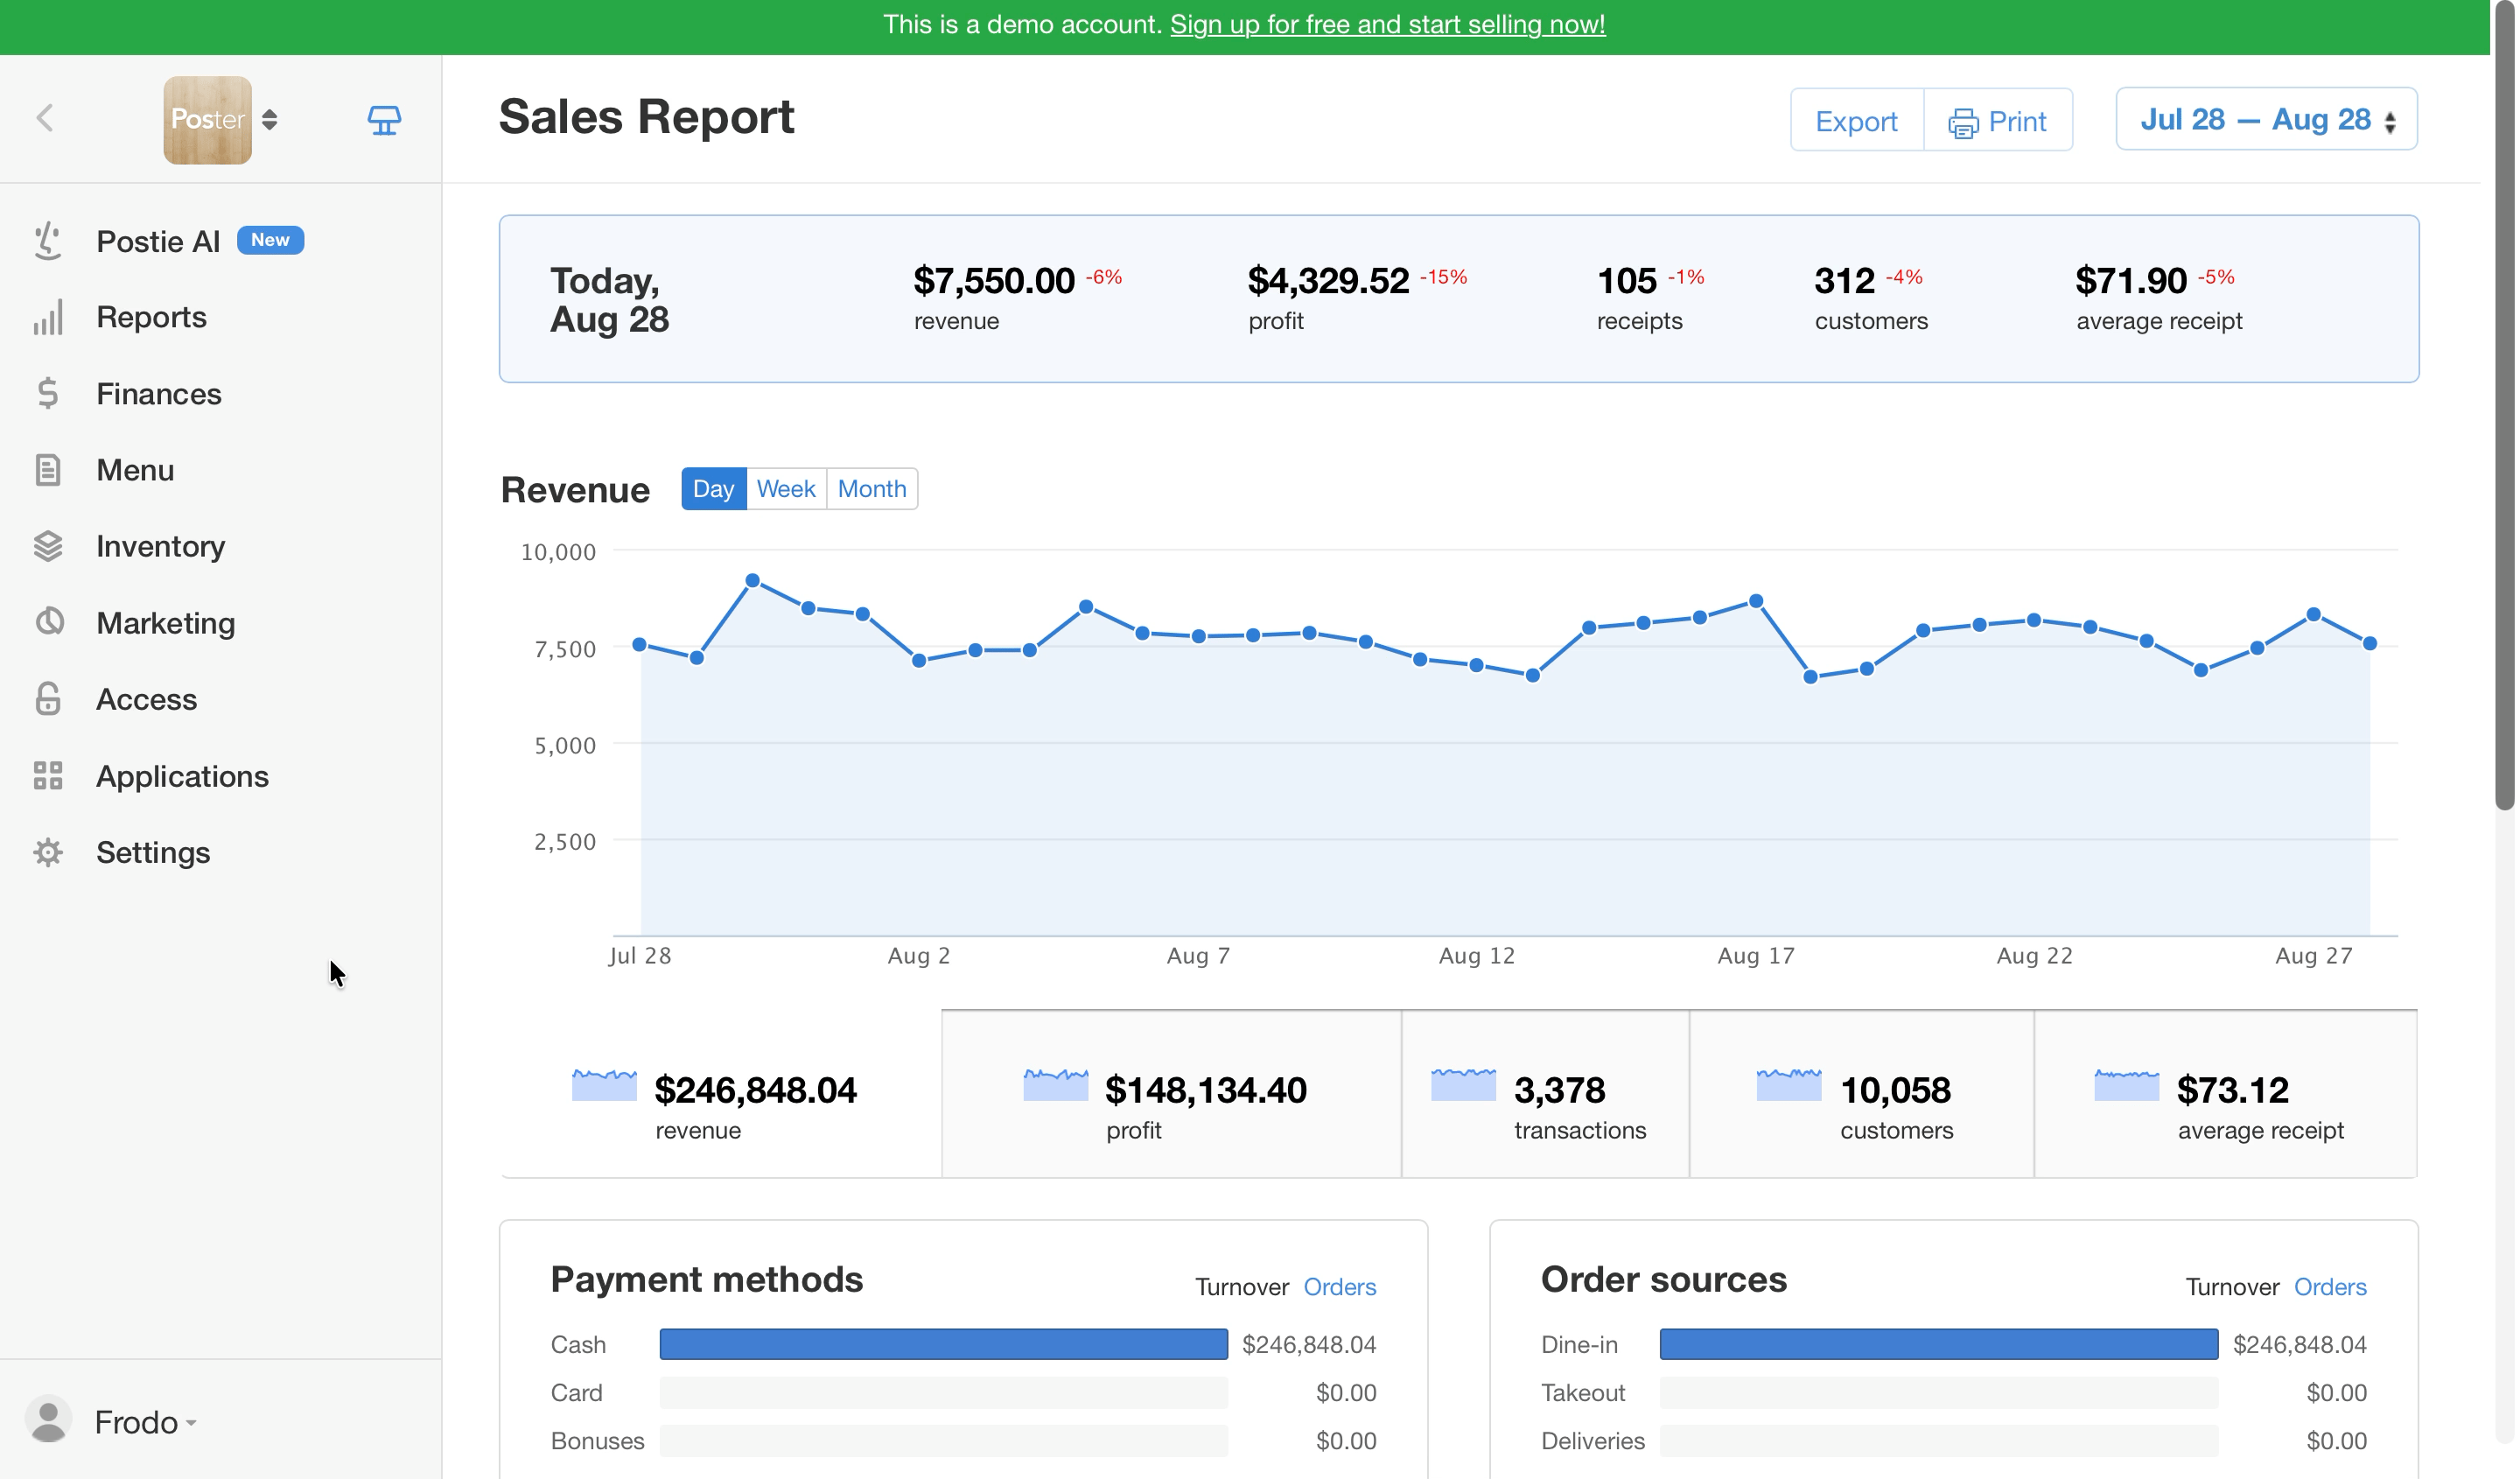
Task: Click the Reports bar chart icon
Action: (47, 317)
